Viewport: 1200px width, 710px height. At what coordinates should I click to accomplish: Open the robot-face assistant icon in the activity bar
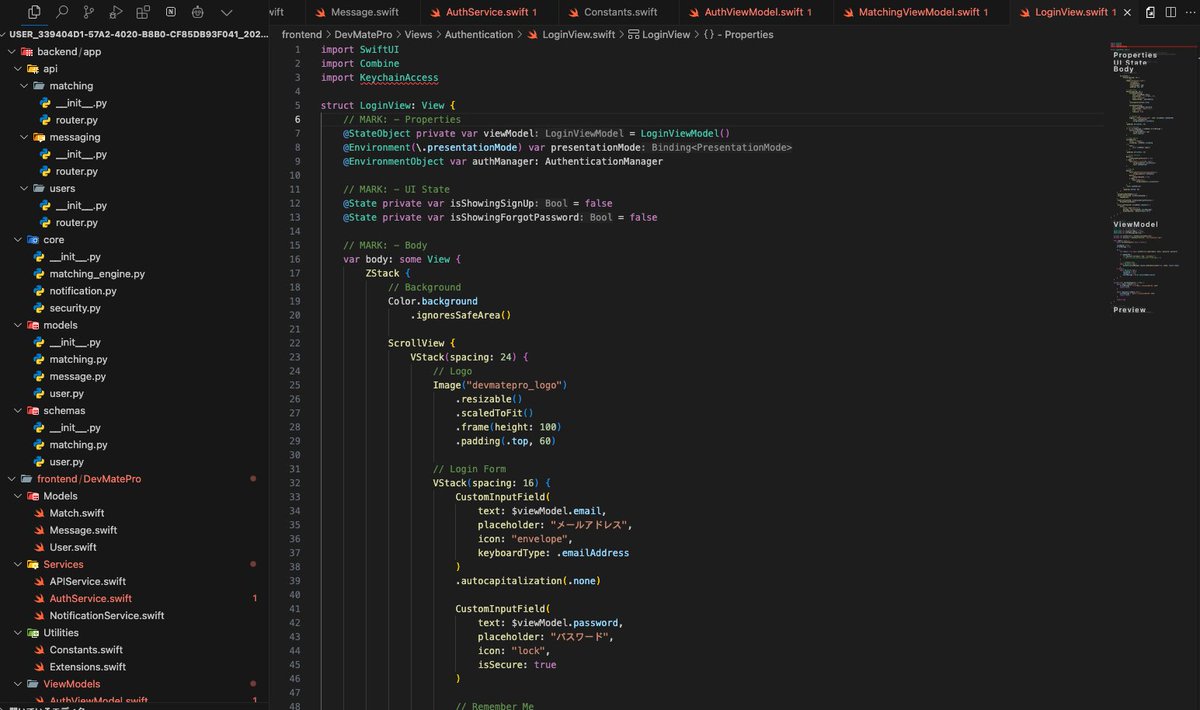click(x=198, y=12)
